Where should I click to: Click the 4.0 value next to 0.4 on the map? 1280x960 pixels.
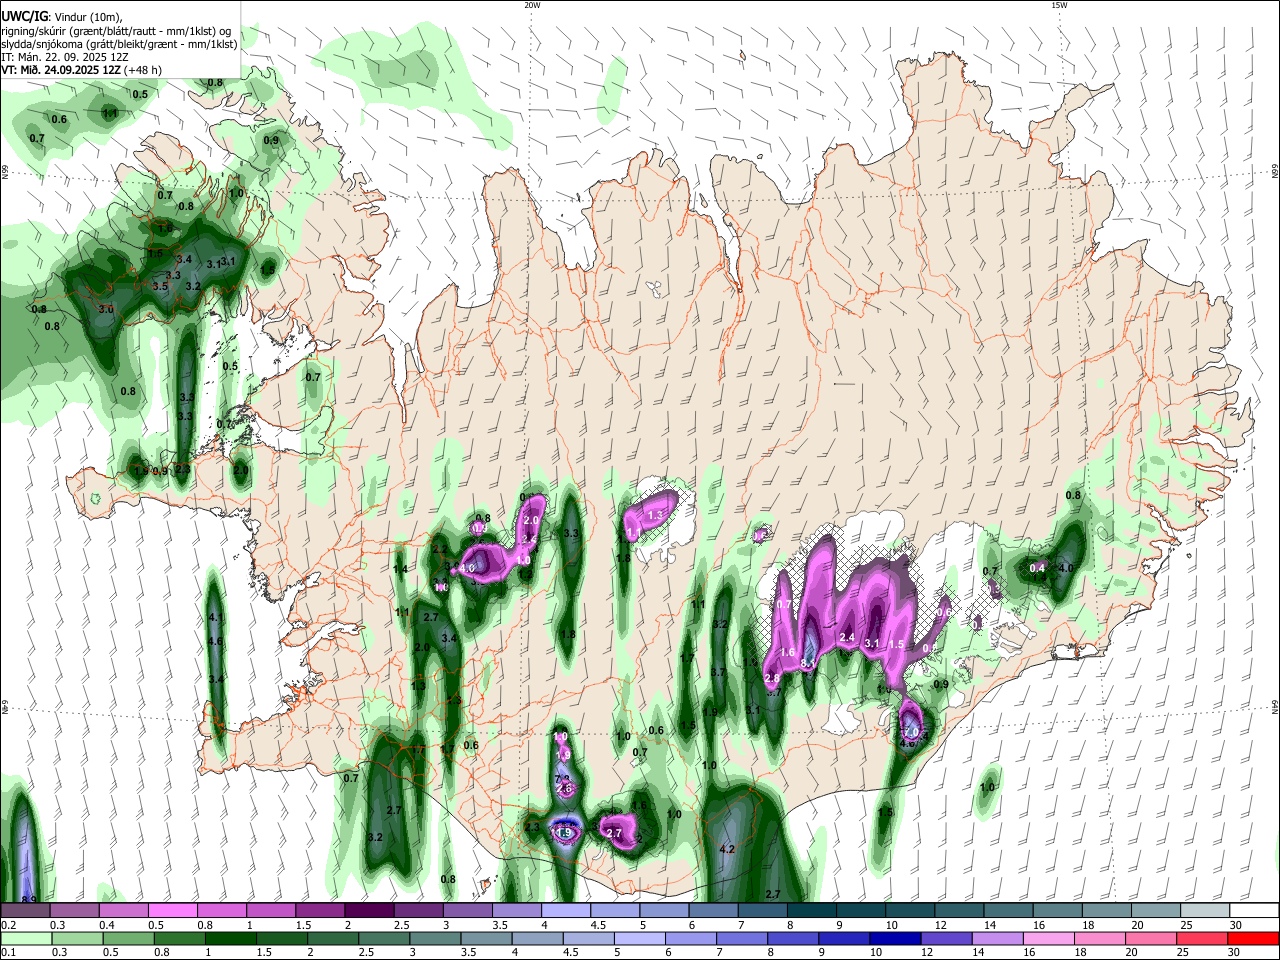click(x=1066, y=568)
